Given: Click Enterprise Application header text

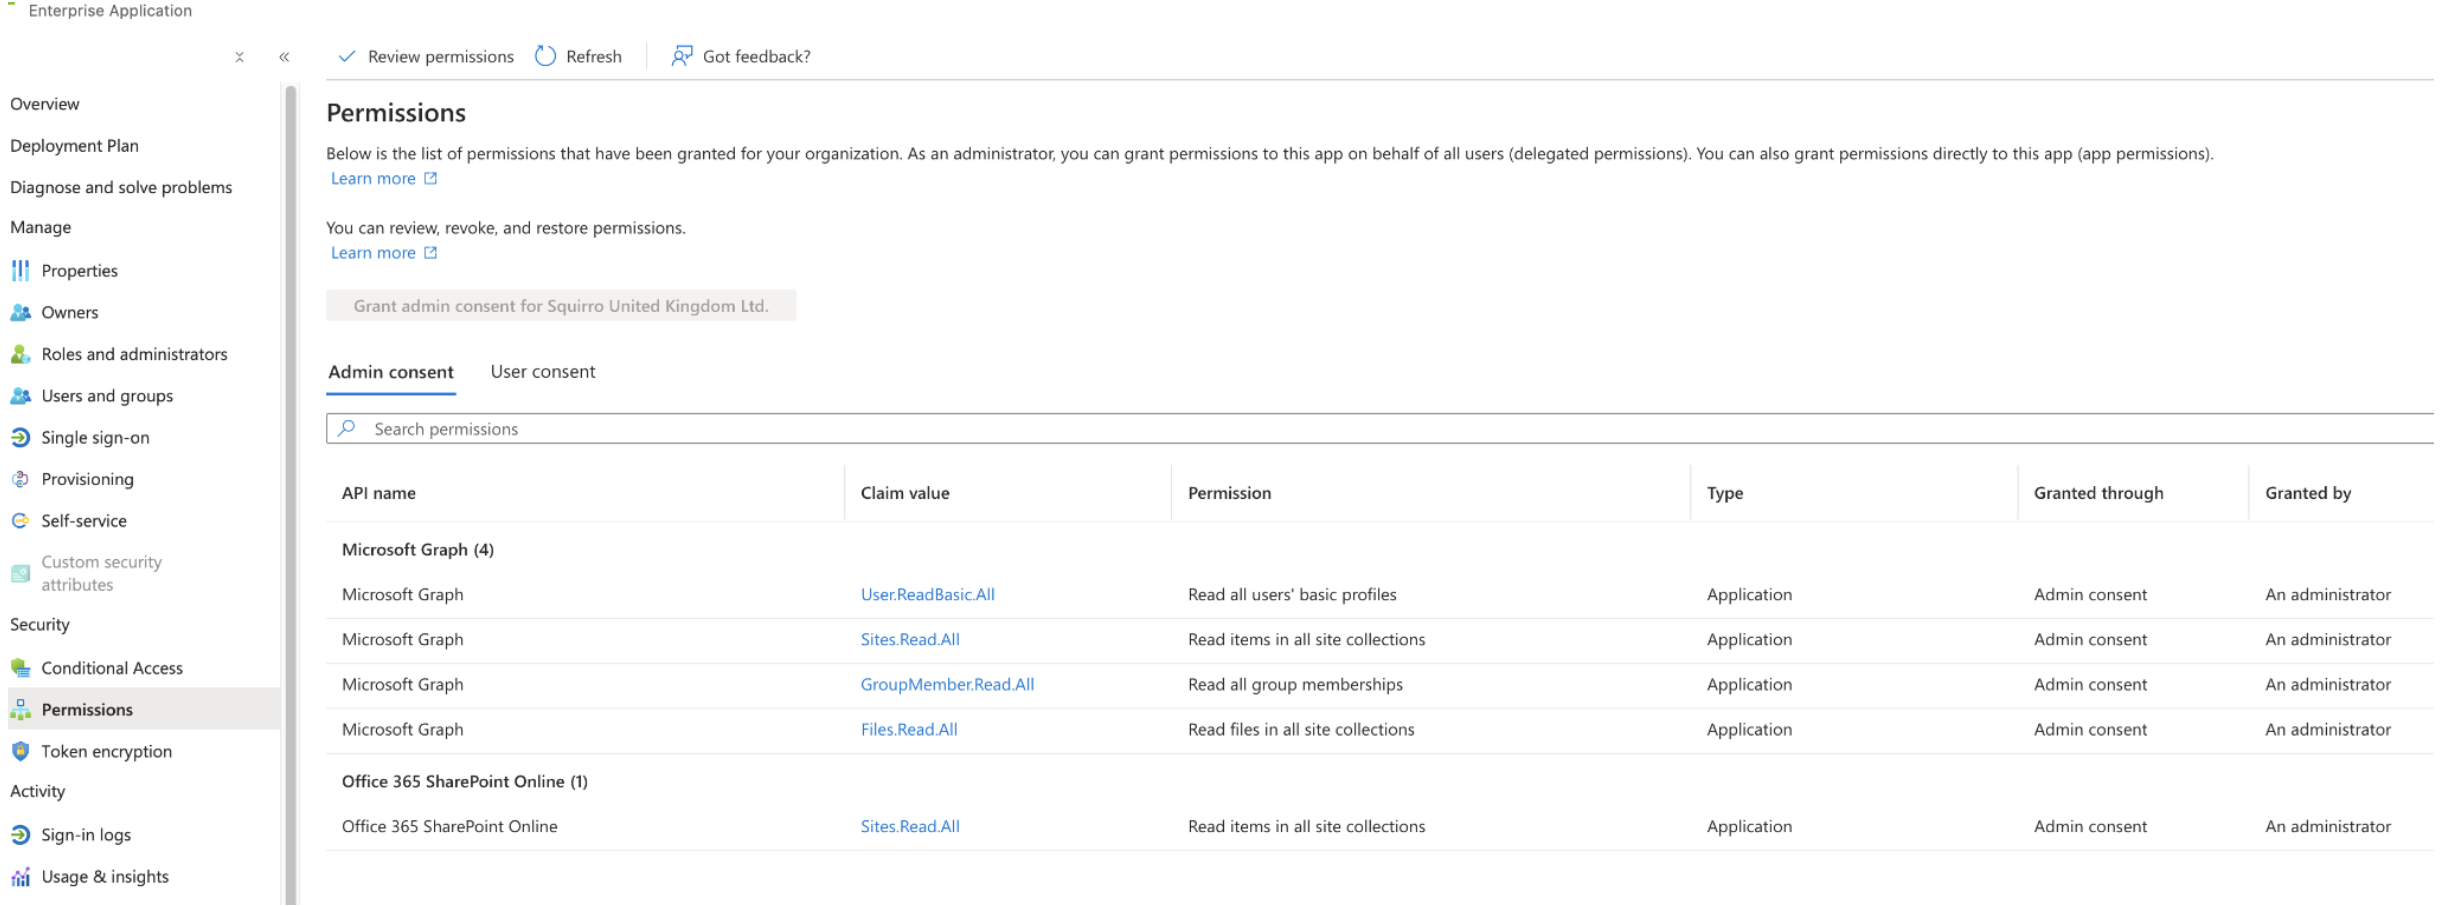Looking at the screenshot, I should (110, 10).
